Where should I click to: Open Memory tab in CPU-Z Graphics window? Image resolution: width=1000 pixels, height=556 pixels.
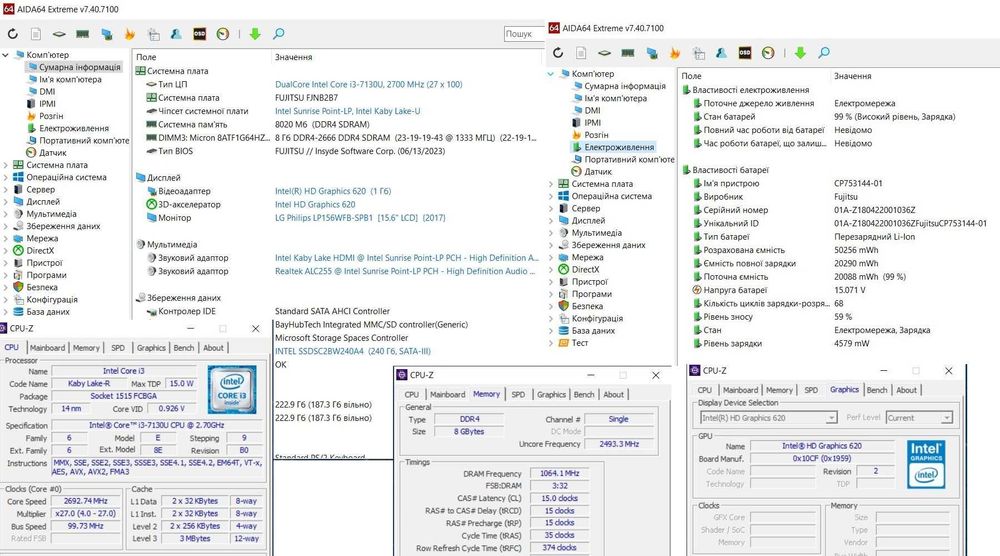pos(779,390)
